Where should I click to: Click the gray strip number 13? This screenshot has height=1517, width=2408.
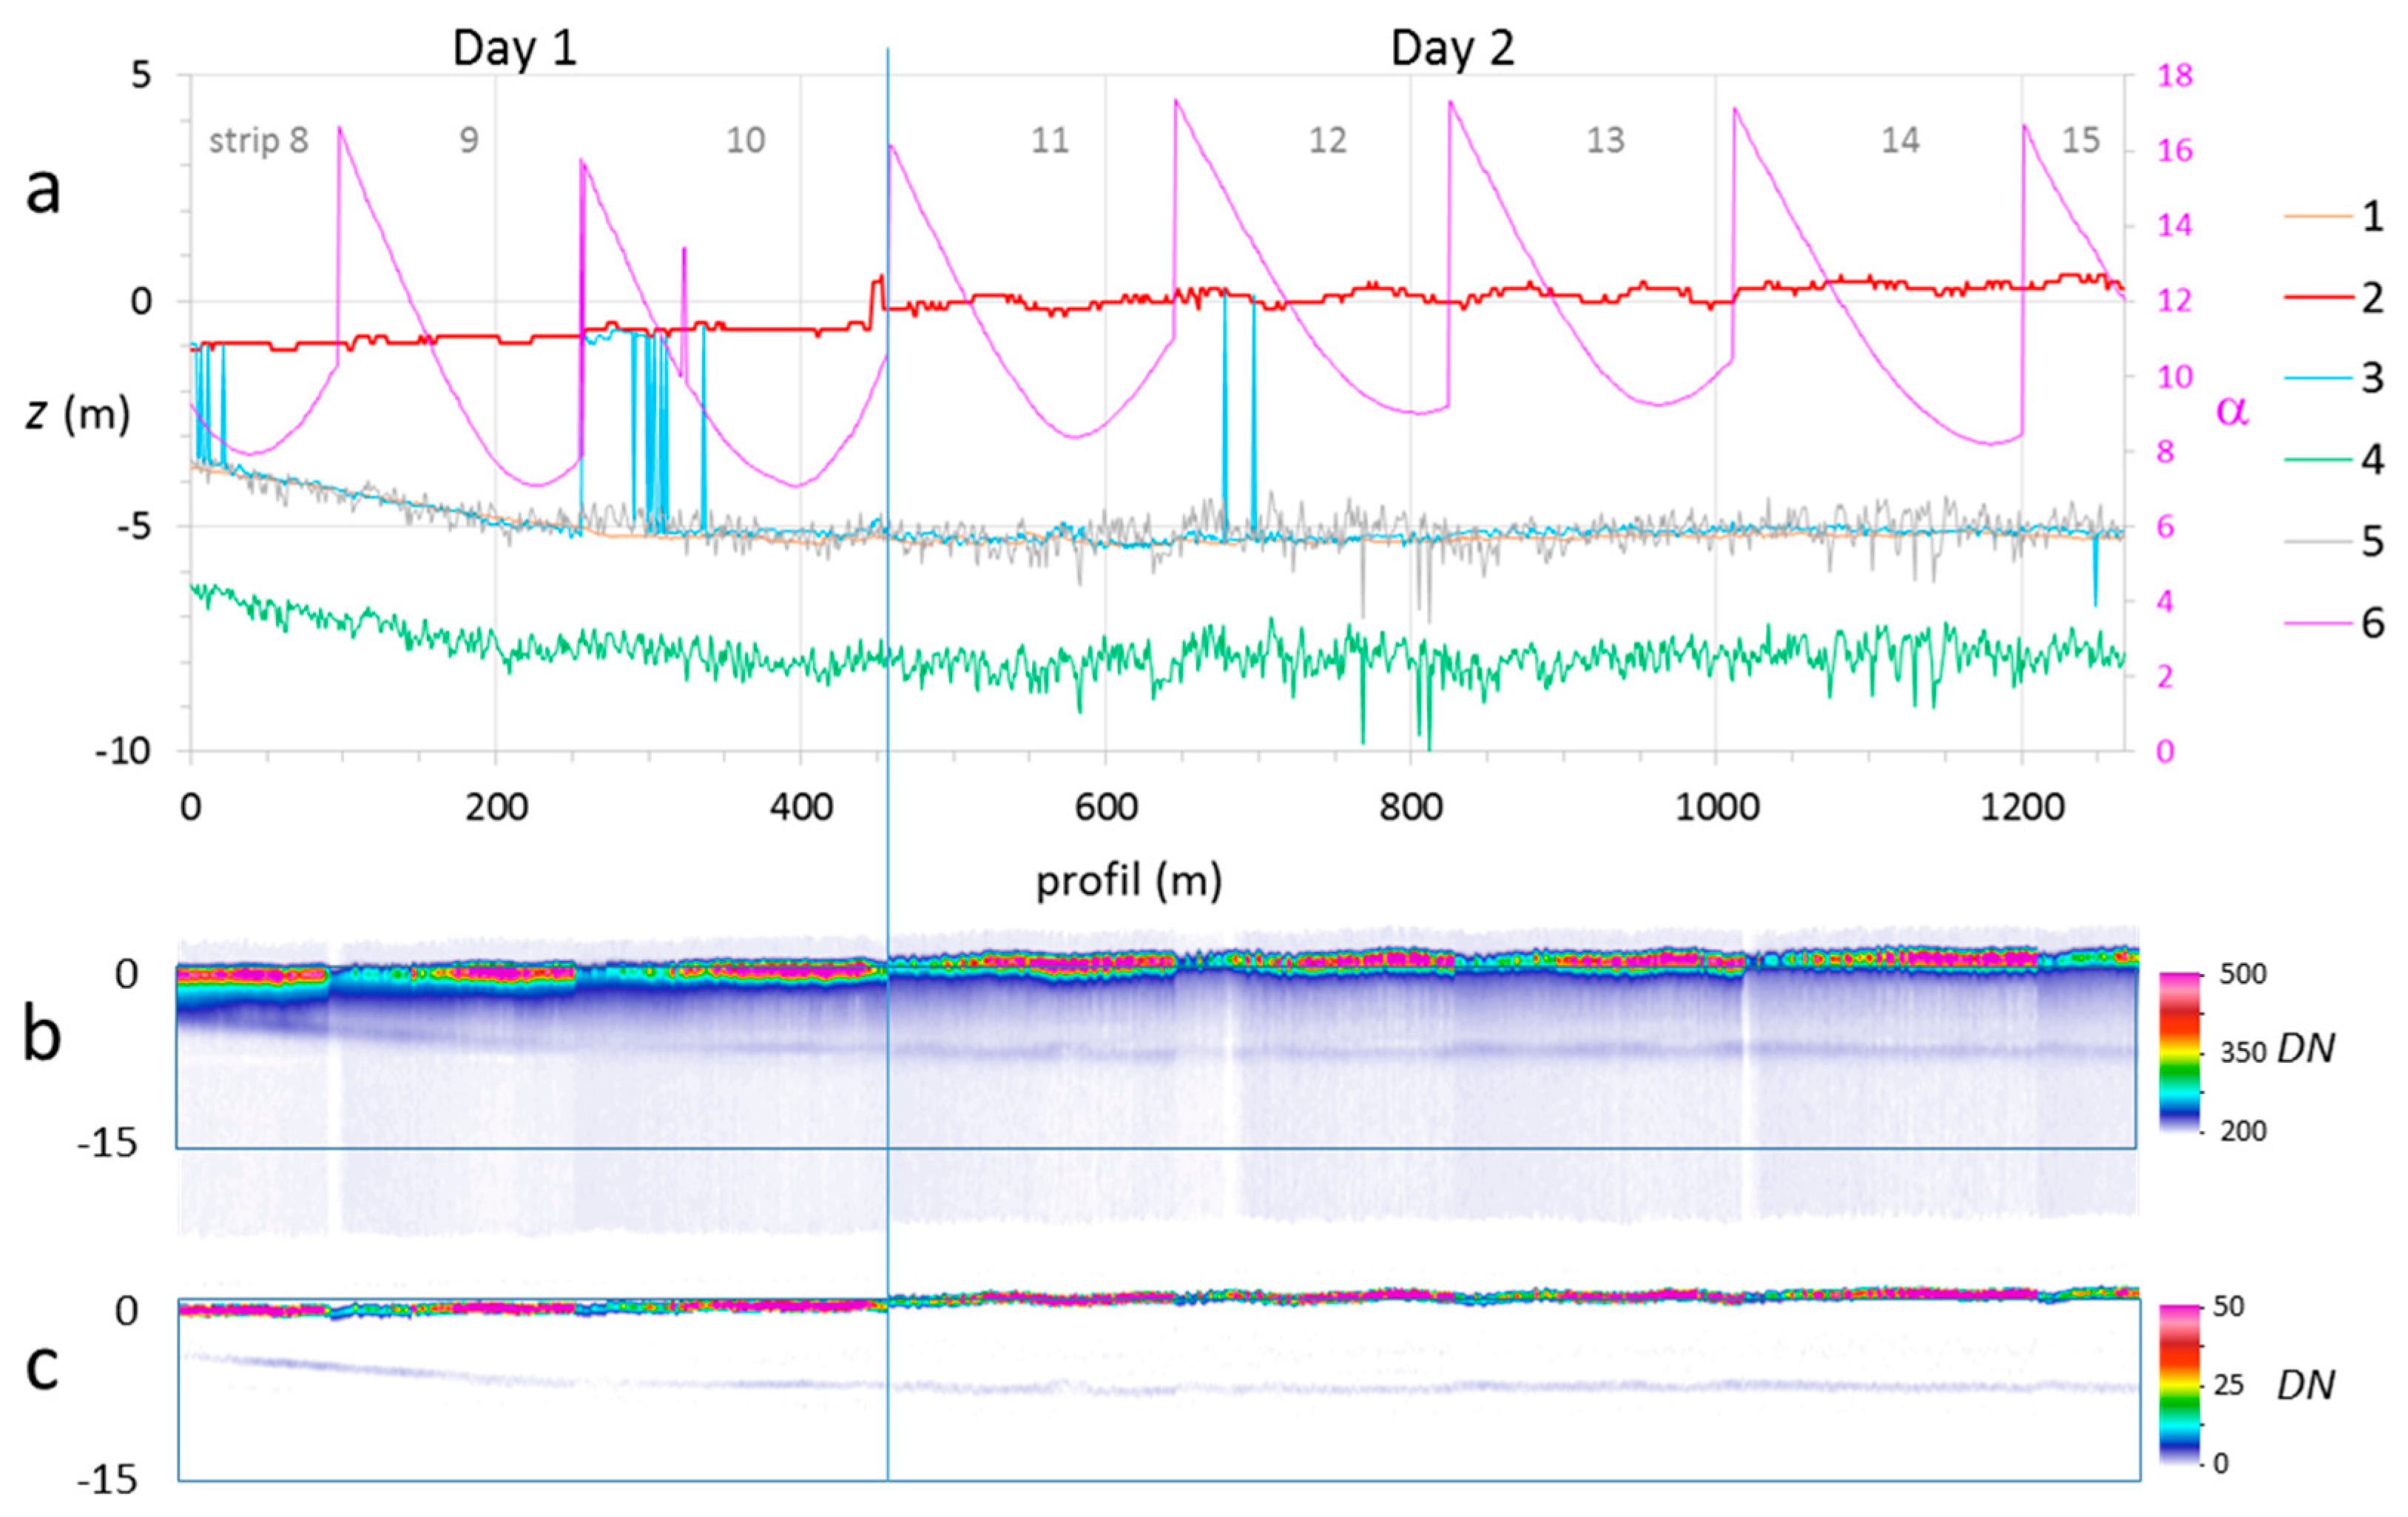click(x=1606, y=140)
